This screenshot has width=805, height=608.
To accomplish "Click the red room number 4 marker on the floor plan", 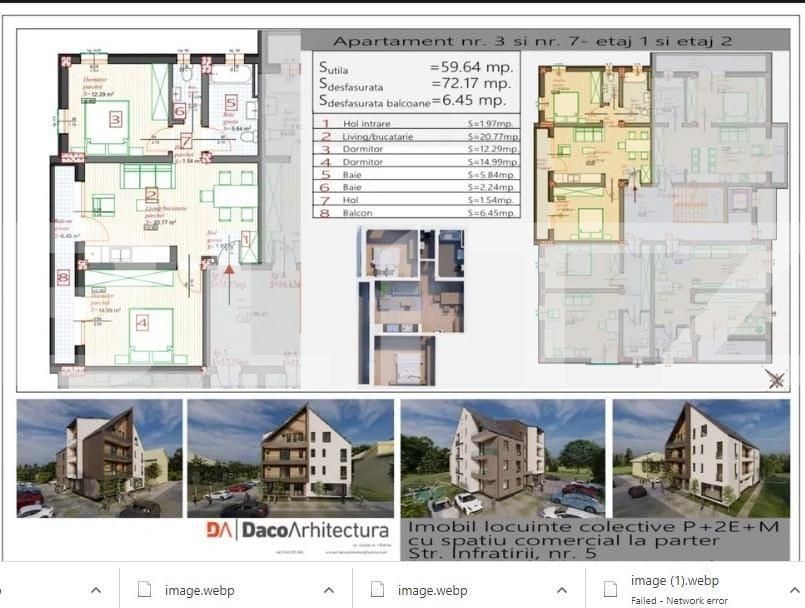I will pyautogui.click(x=141, y=322).
